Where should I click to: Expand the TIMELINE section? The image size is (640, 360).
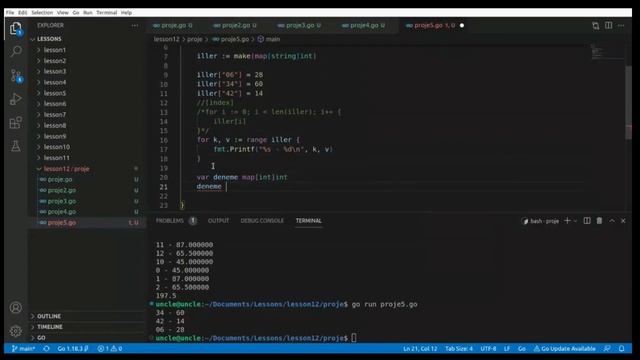(x=49, y=327)
